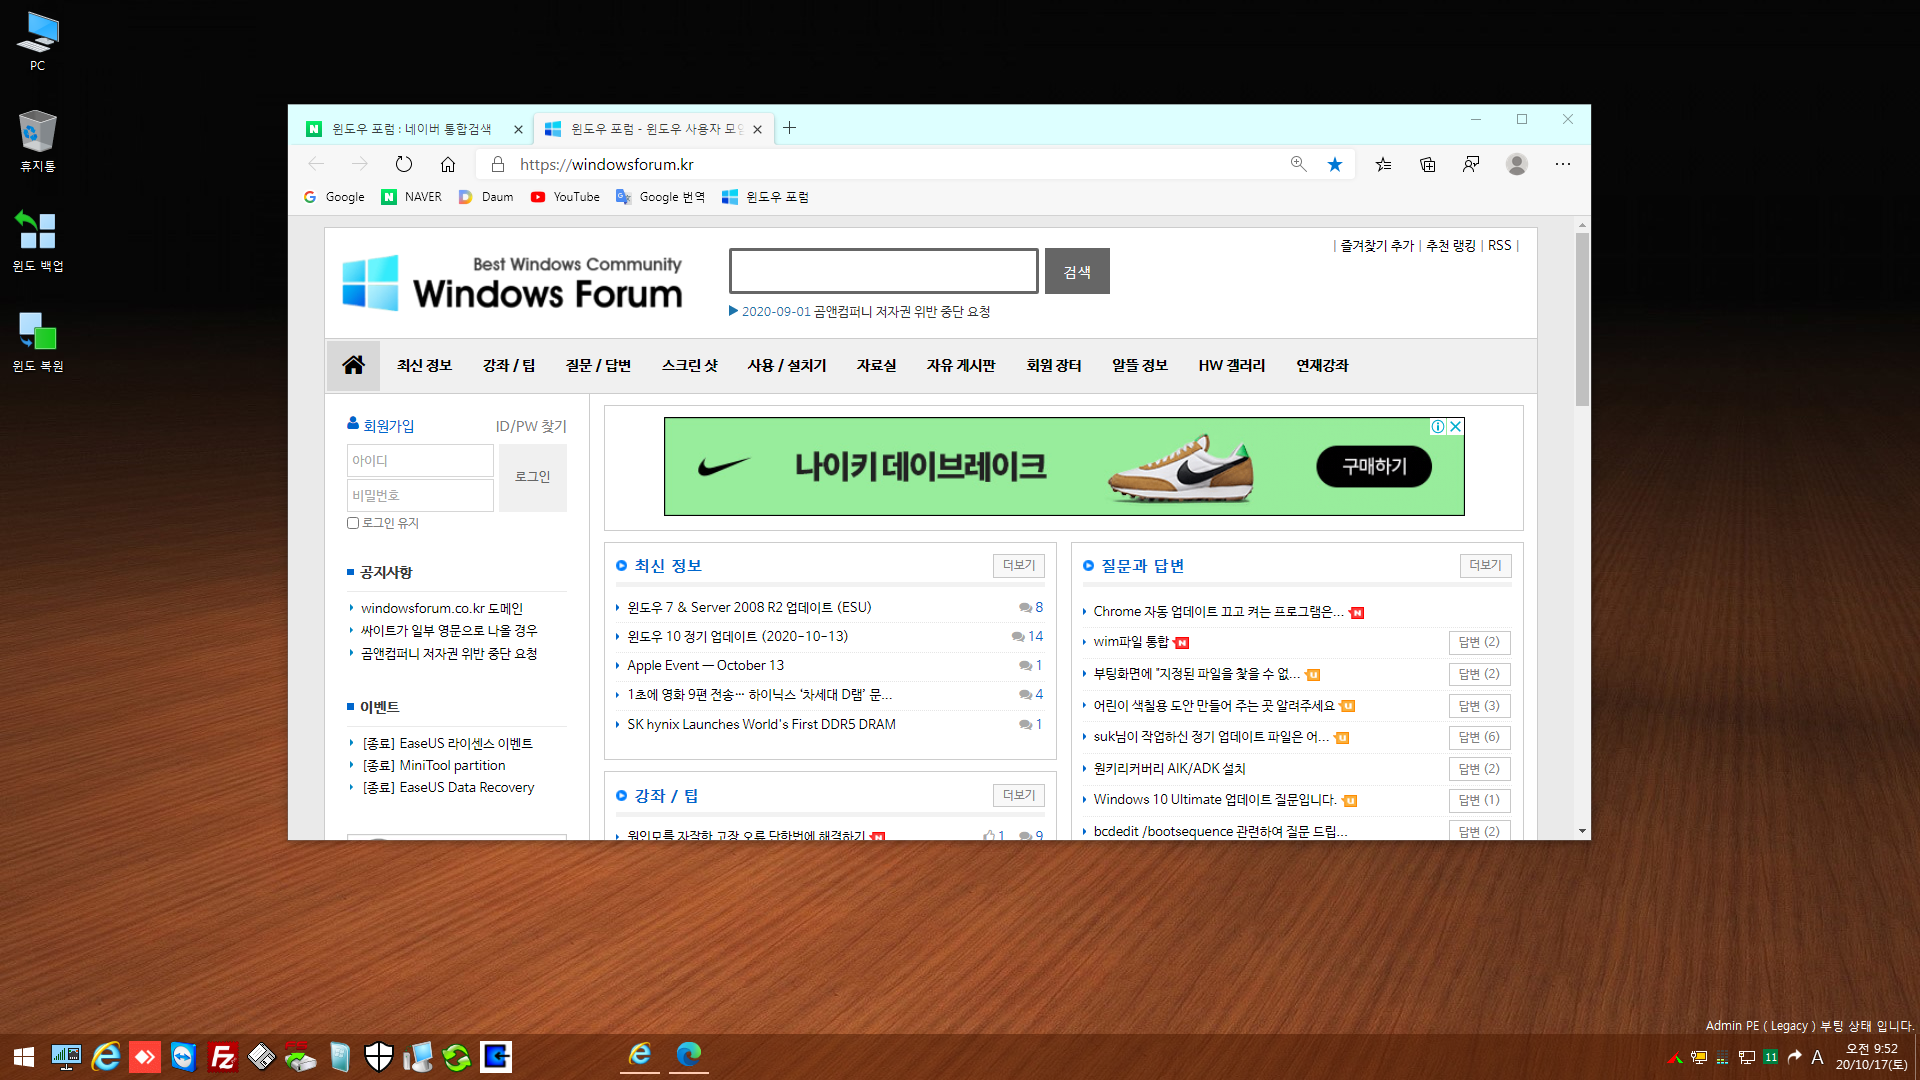Open Edge settings and more menu
1920x1080 pixels.
pyautogui.click(x=1563, y=164)
